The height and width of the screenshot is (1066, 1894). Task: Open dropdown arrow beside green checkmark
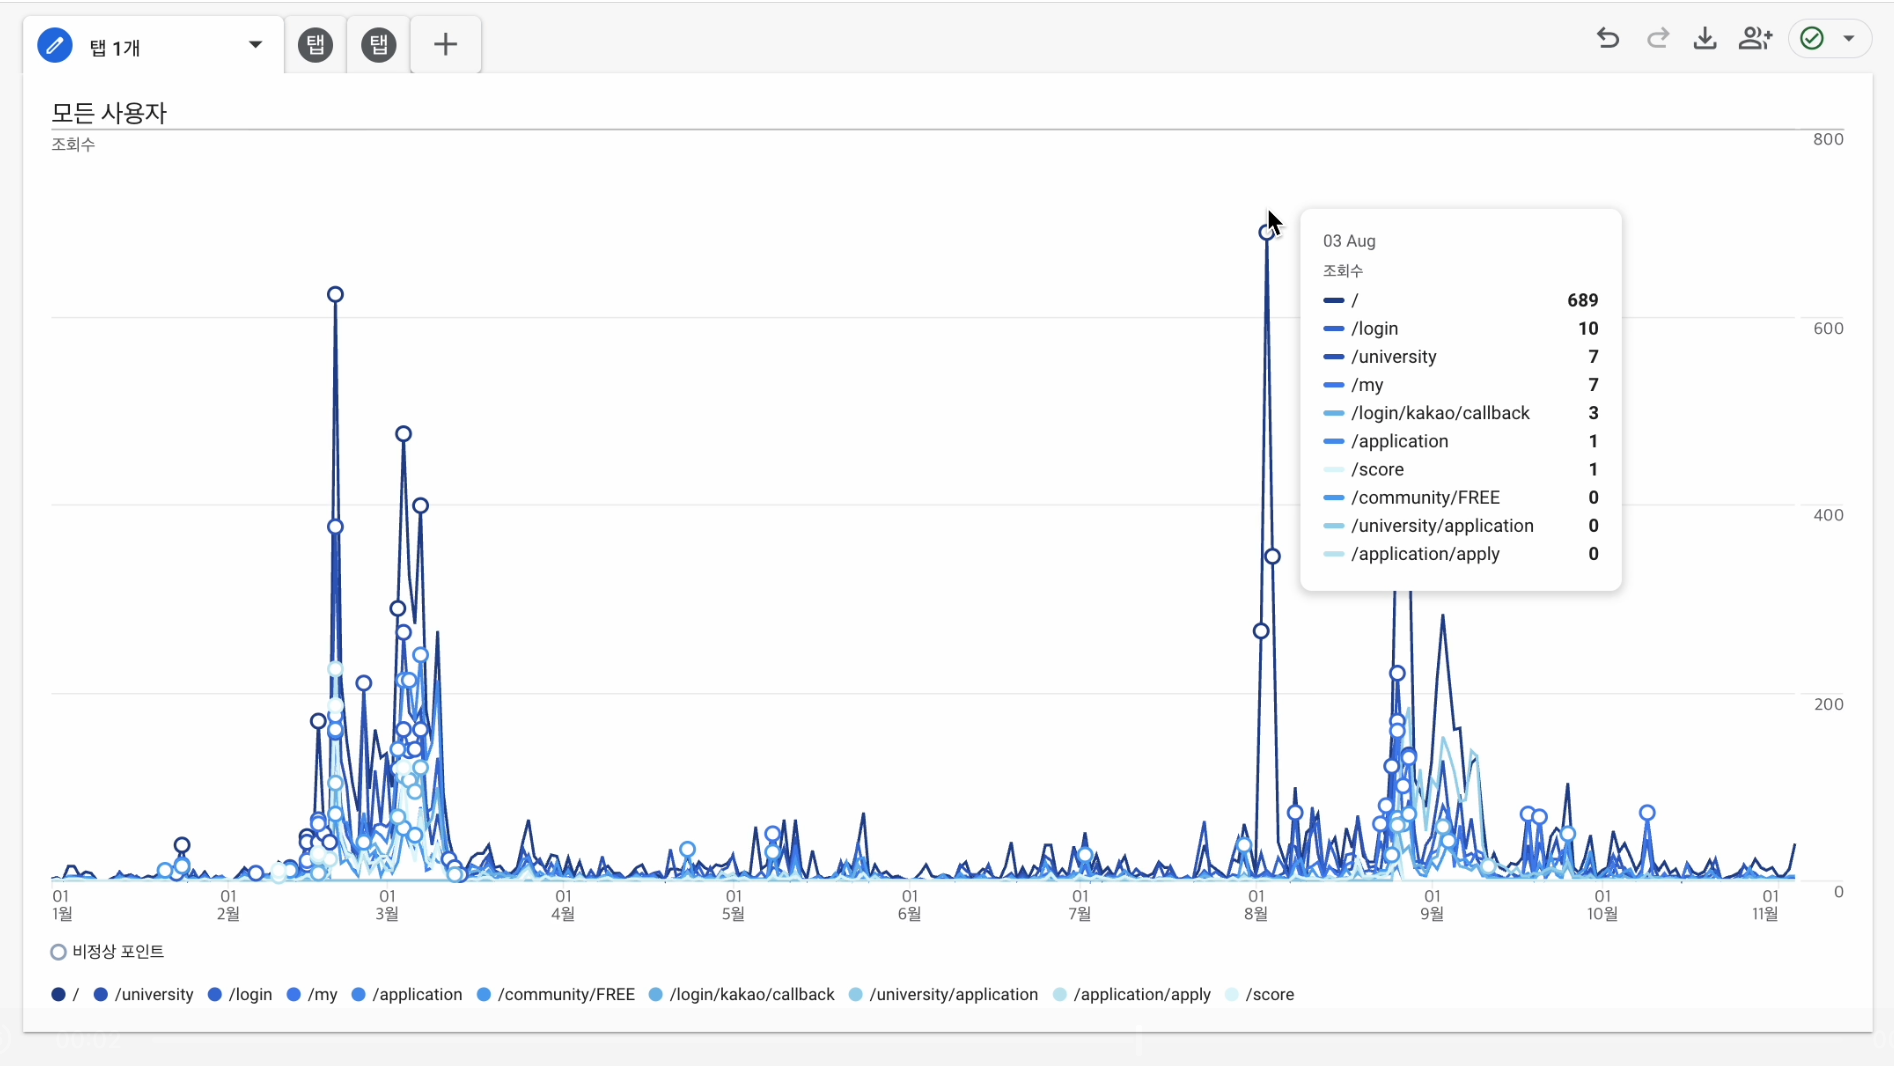click(1849, 39)
